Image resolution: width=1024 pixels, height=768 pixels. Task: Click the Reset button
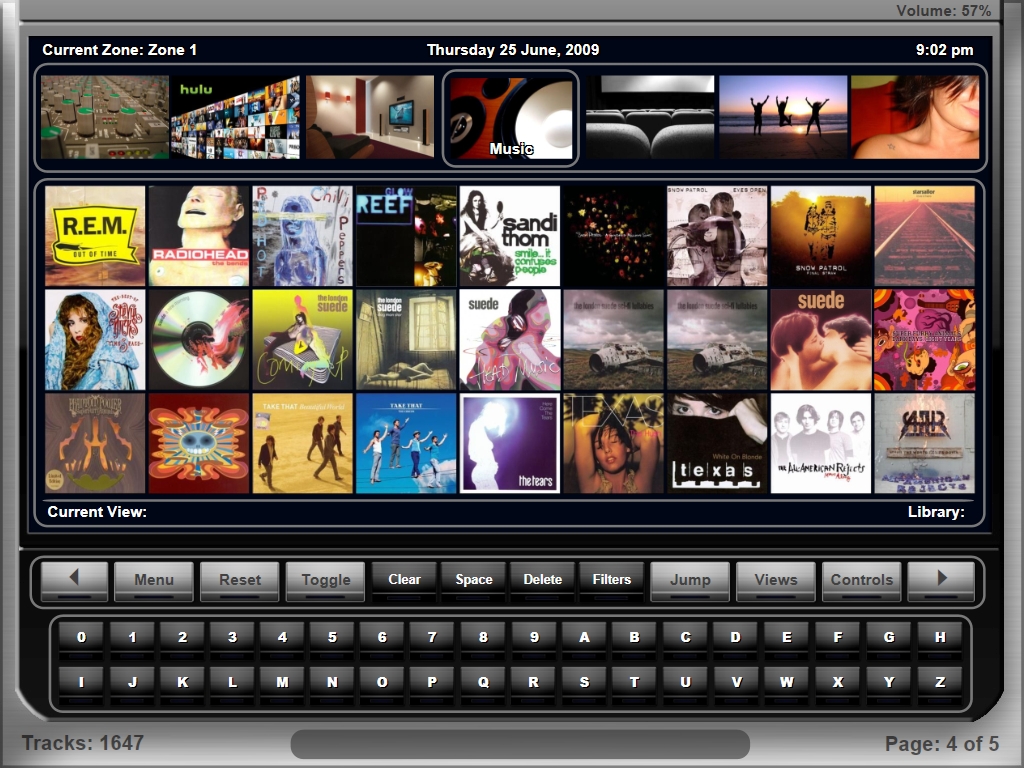click(x=240, y=581)
